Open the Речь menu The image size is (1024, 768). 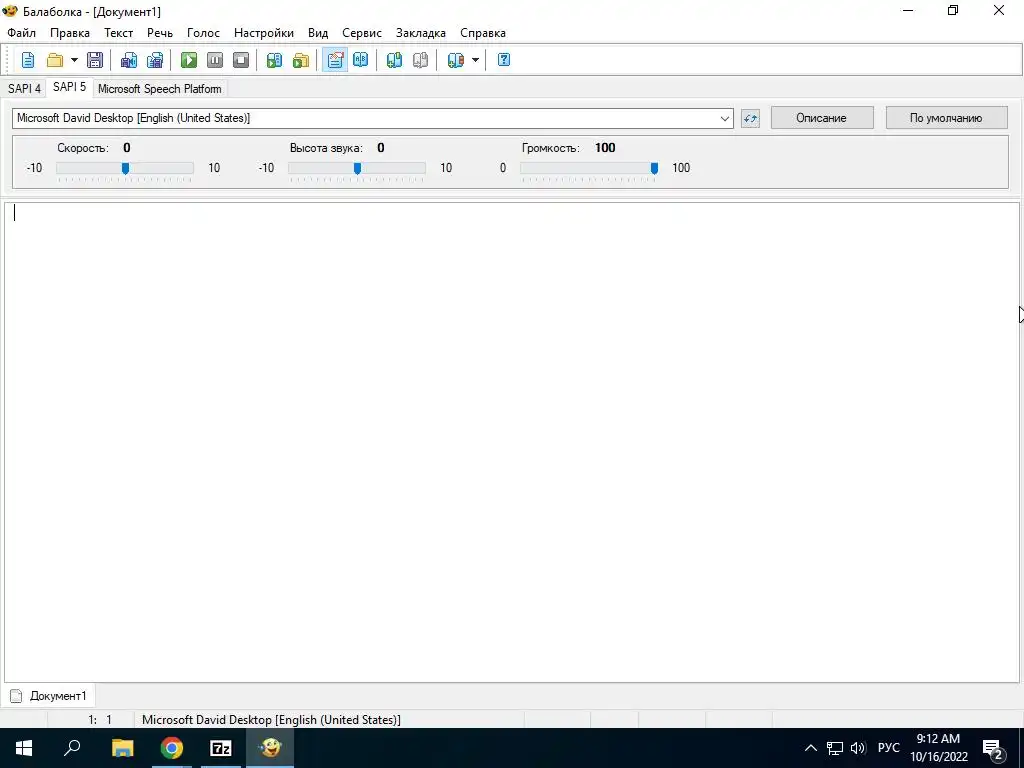click(x=160, y=33)
